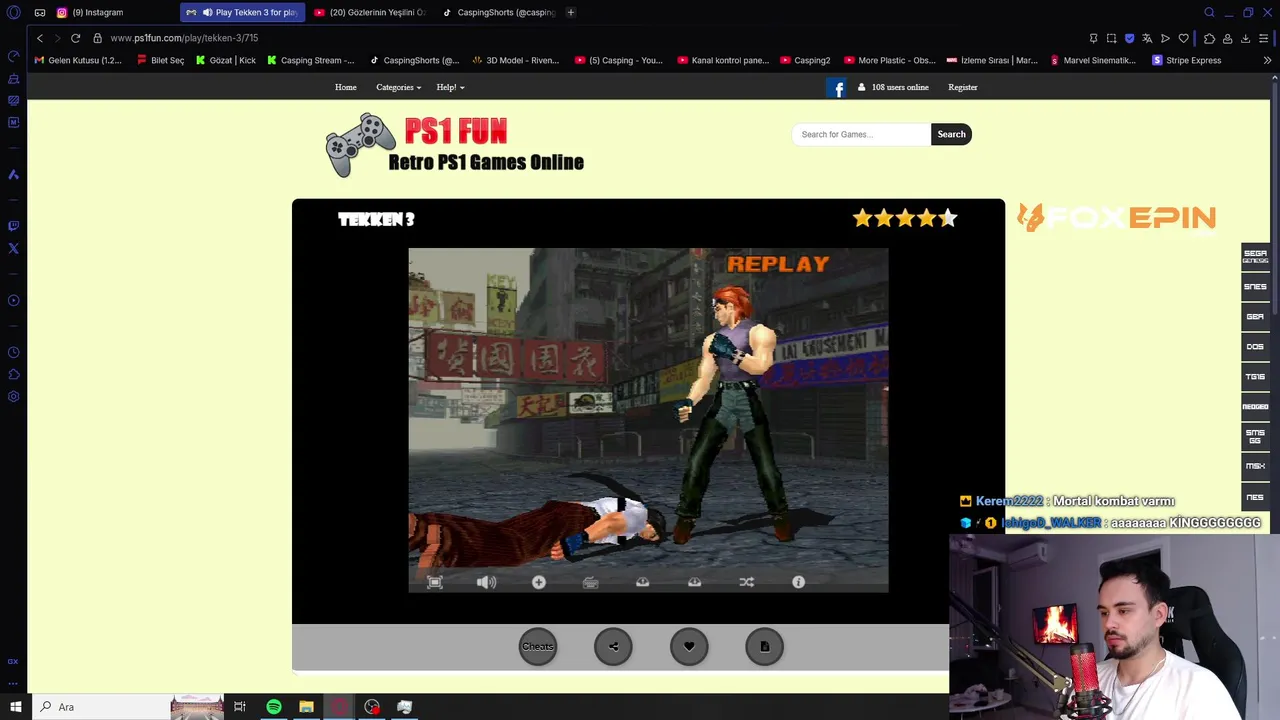Switch to the Gözlerinin Yeşilini YouTube tab
The width and height of the screenshot is (1280, 720).
pyautogui.click(x=370, y=12)
